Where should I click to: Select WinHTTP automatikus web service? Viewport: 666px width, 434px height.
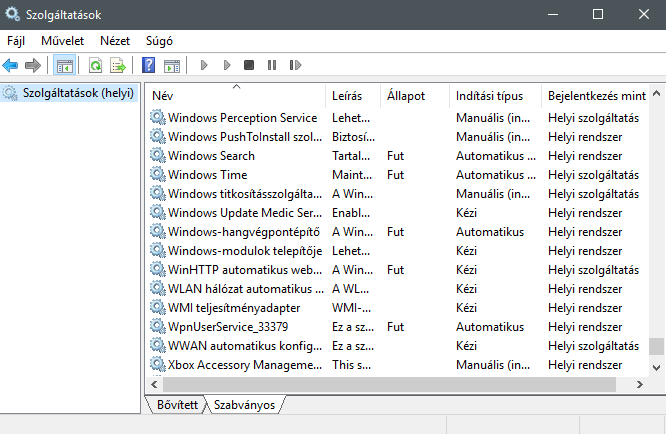245,270
